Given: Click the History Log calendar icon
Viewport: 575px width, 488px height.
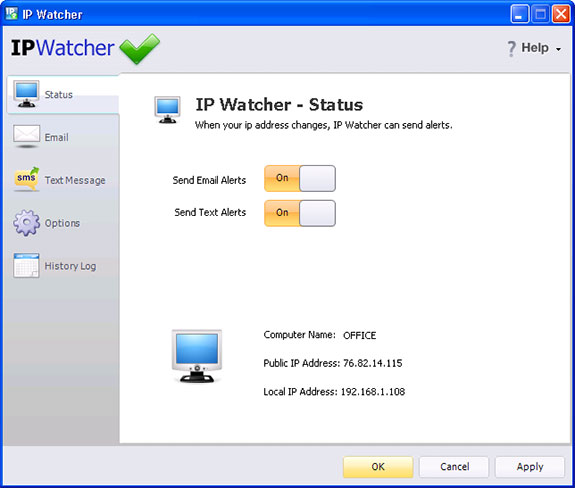Looking at the screenshot, I should click(26, 265).
